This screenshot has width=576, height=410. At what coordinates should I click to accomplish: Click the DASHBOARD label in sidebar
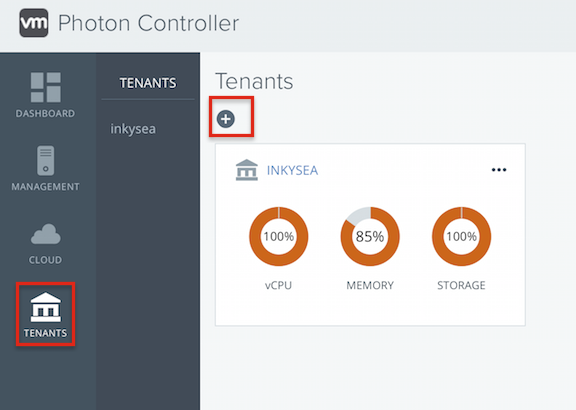tap(45, 114)
